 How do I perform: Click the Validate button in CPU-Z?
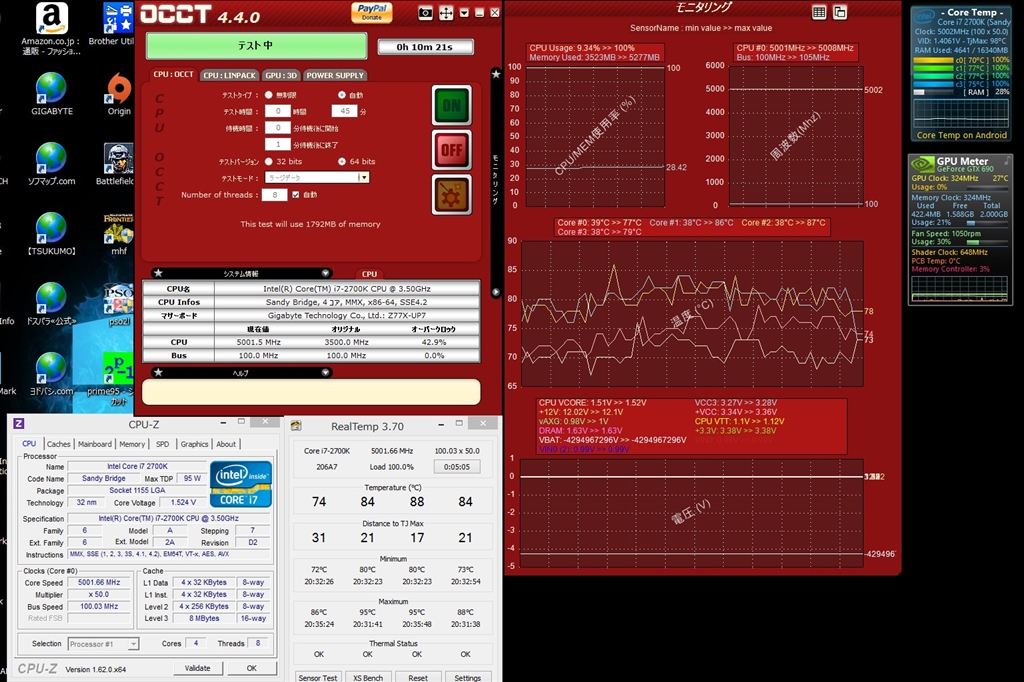pyautogui.click(x=198, y=668)
